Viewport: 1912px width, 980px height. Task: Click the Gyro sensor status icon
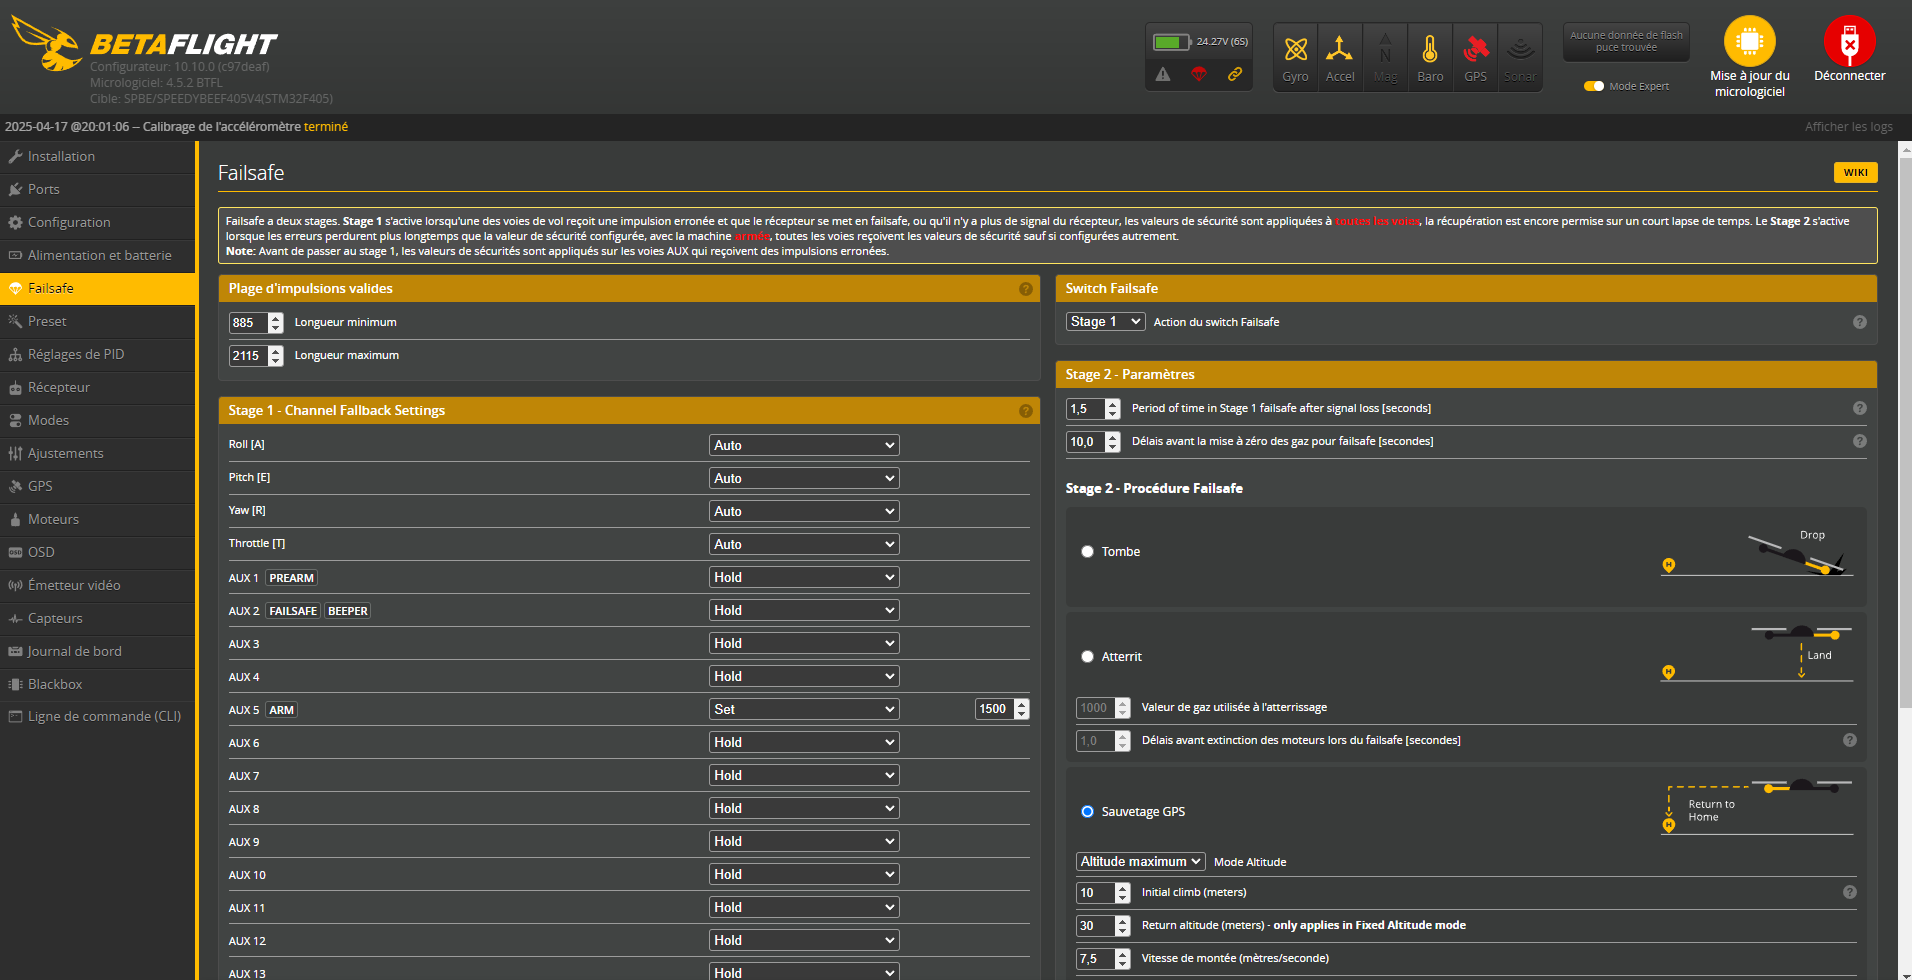tap(1295, 50)
